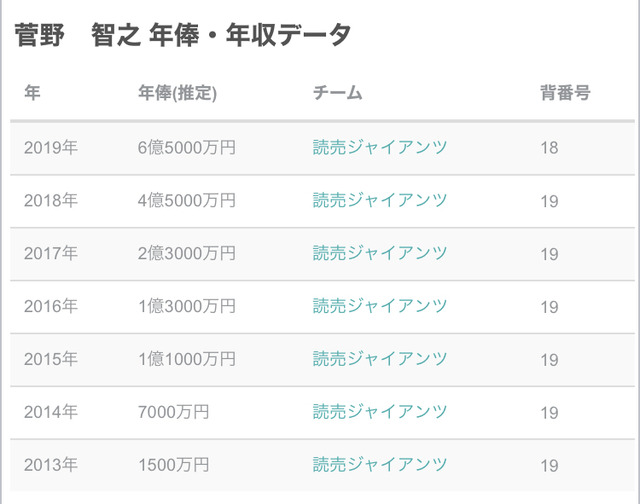This screenshot has width=640, height=504.
Task: Click the 年俸(推定) column header
Action: 177,94
